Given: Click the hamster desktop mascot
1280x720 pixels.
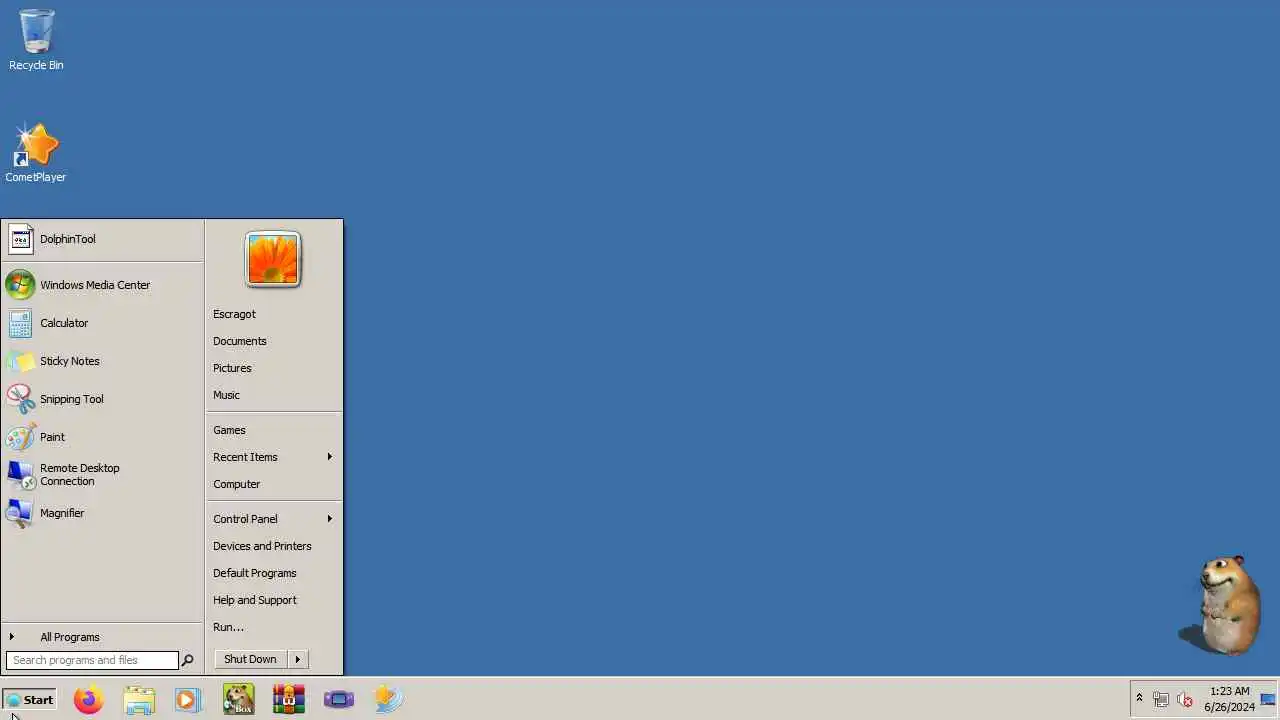Looking at the screenshot, I should (1221, 605).
